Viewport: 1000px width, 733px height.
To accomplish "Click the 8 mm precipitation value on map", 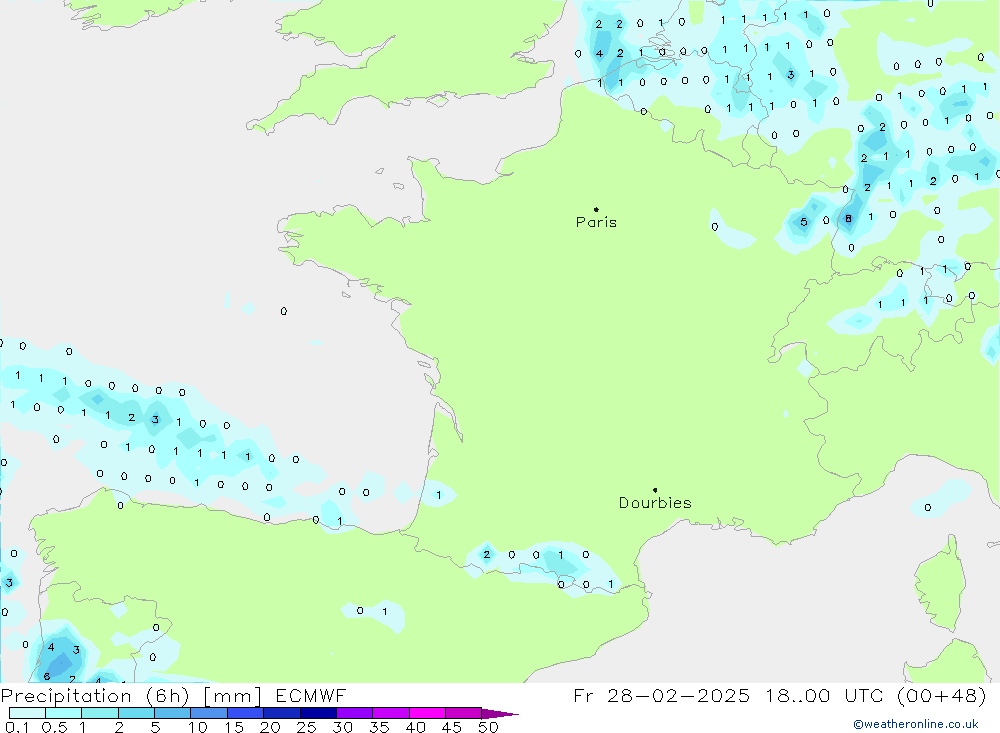I will pos(848,219).
